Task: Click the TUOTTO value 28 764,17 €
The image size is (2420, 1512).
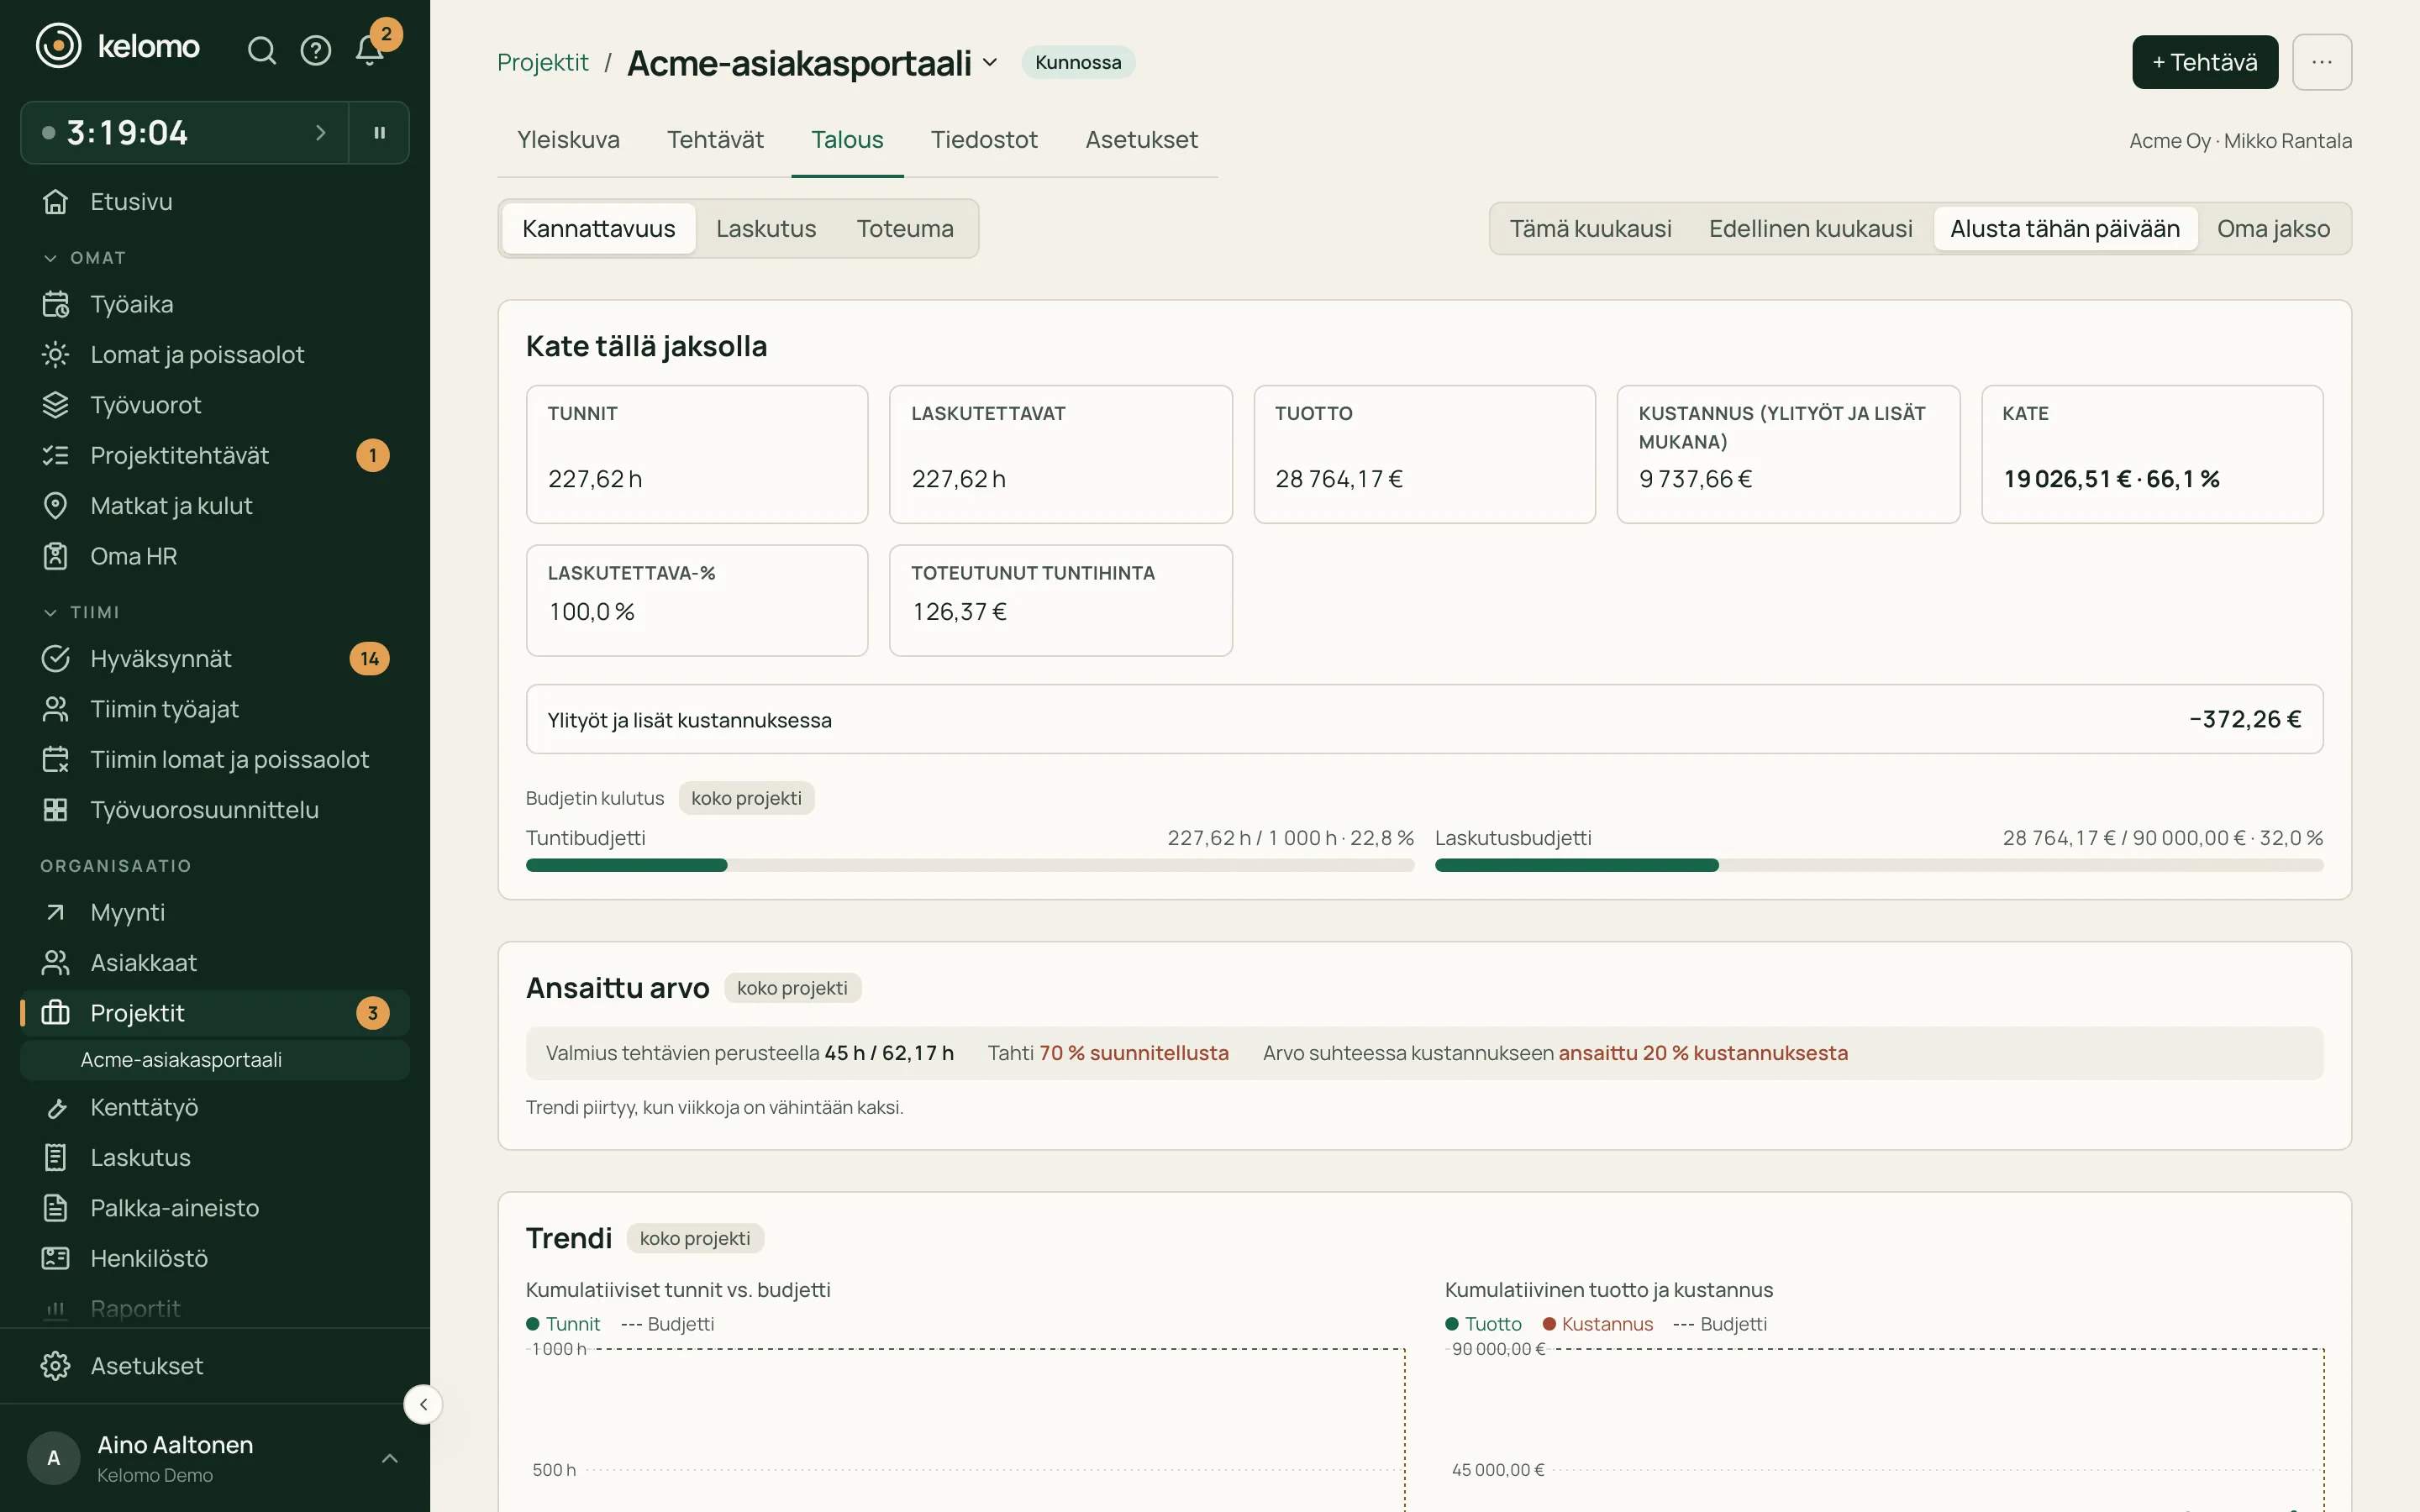Action: coord(1338,479)
